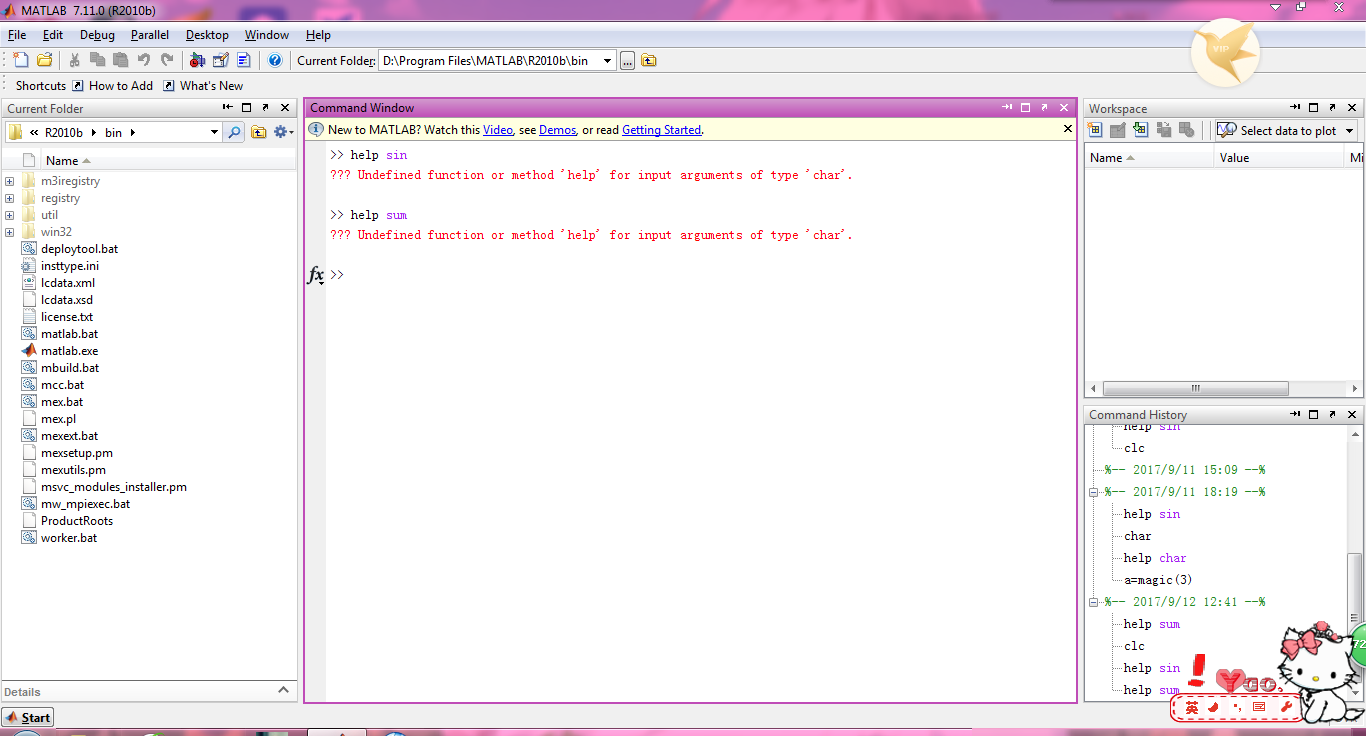Click the Import data icon in Workspace
Screen dimensions: 1366x736
pyautogui.click(x=1140, y=130)
